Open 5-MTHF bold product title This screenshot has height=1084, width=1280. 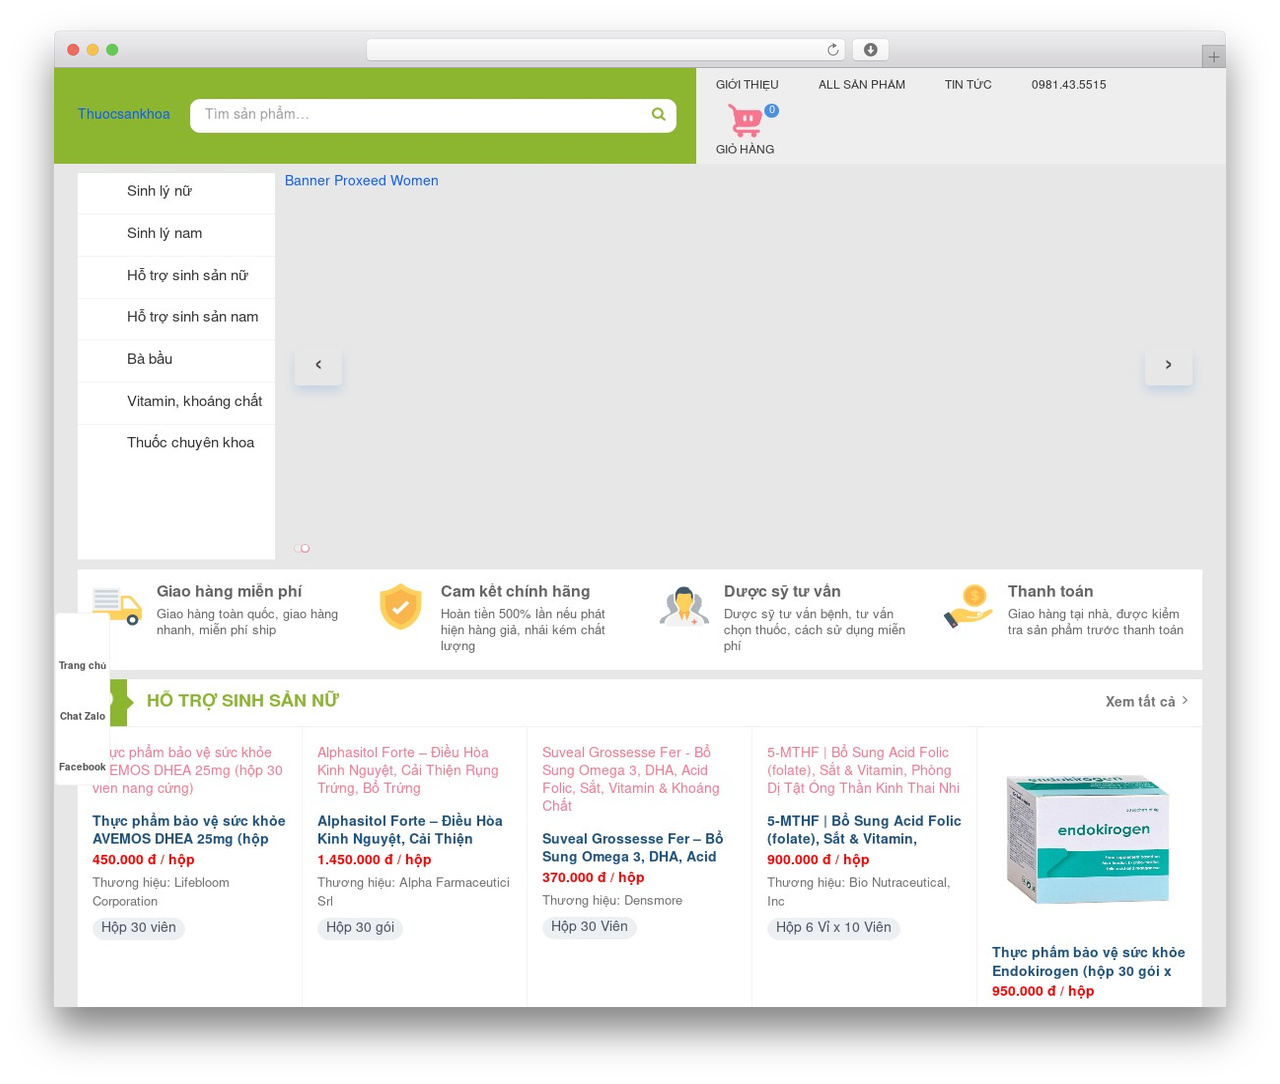pyautogui.click(x=864, y=830)
